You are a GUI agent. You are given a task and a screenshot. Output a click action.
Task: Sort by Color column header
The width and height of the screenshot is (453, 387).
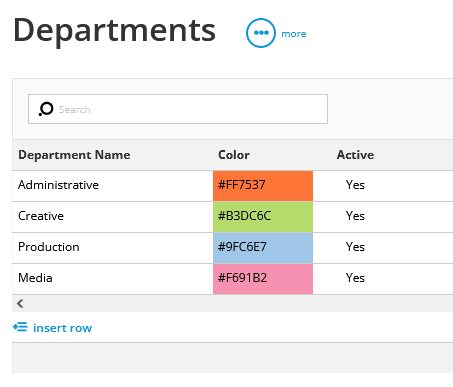click(234, 155)
